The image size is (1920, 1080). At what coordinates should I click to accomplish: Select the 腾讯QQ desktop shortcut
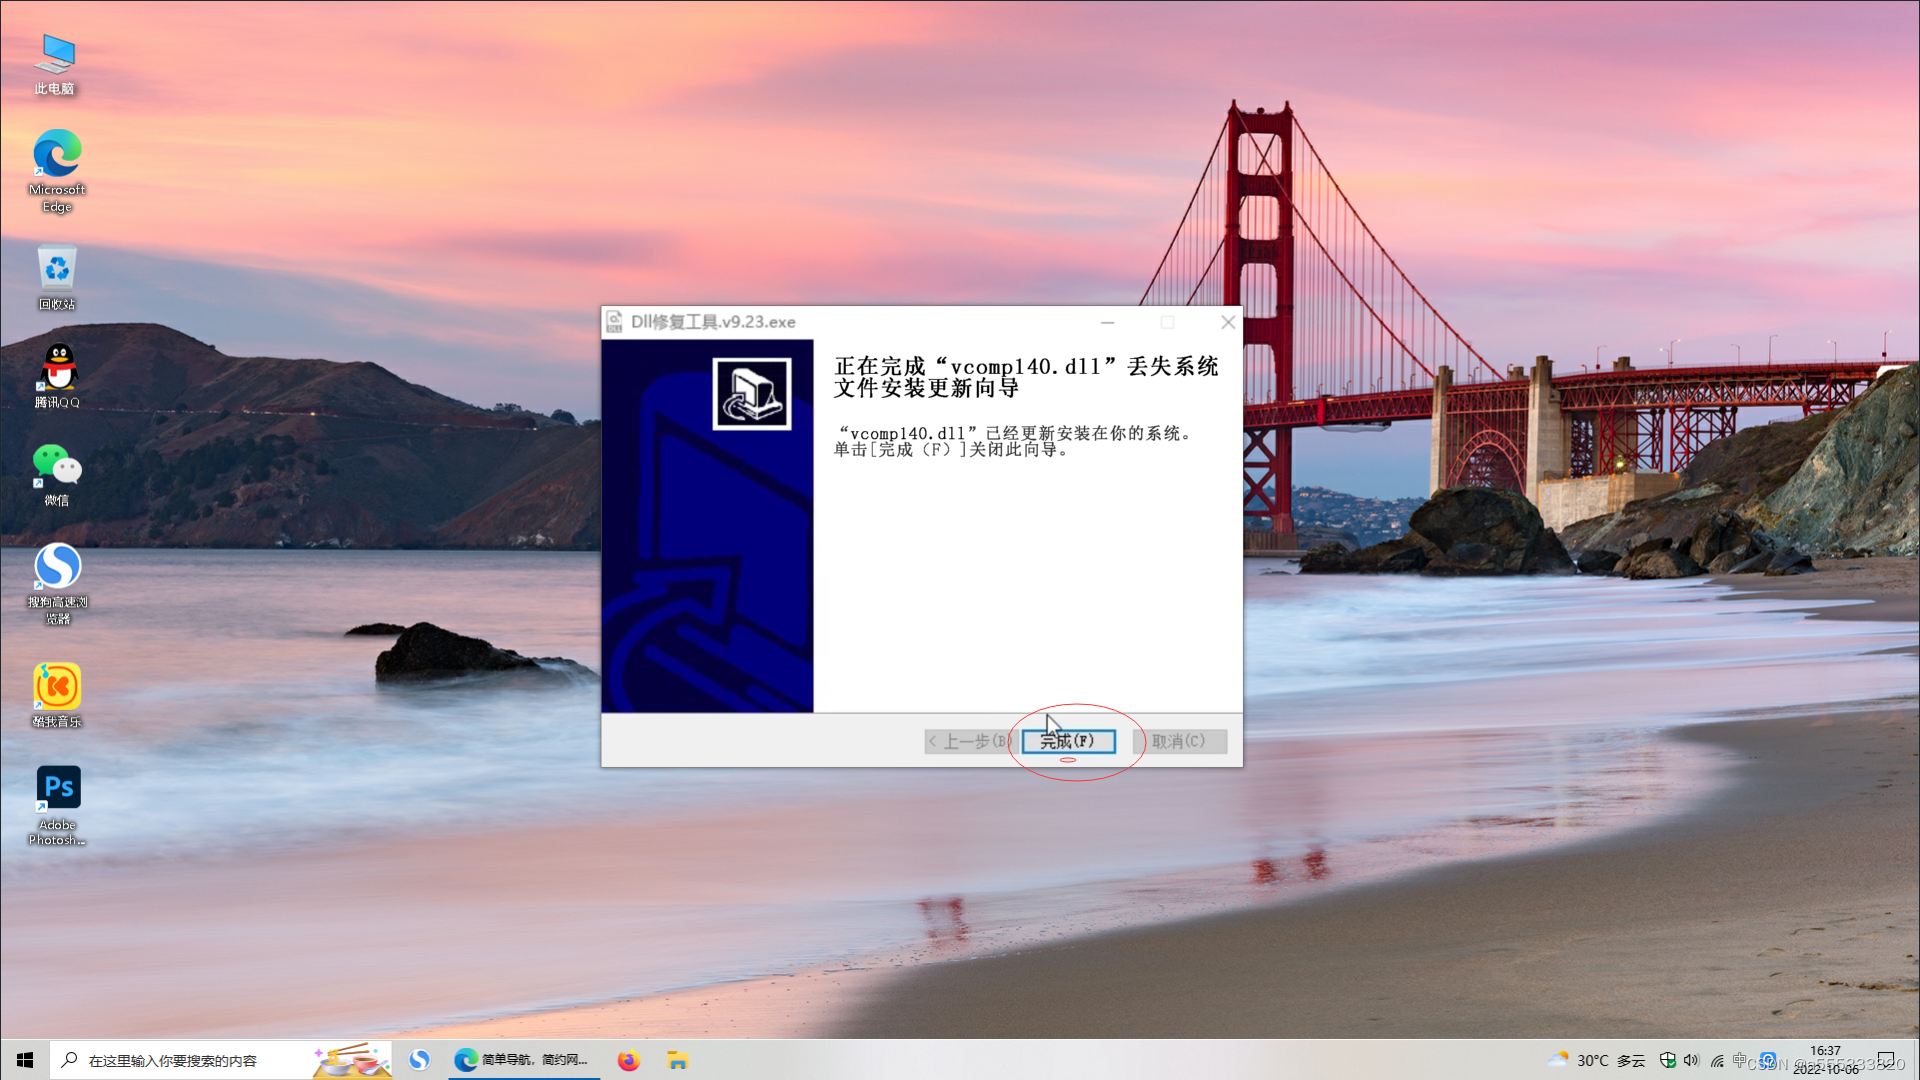(x=57, y=376)
